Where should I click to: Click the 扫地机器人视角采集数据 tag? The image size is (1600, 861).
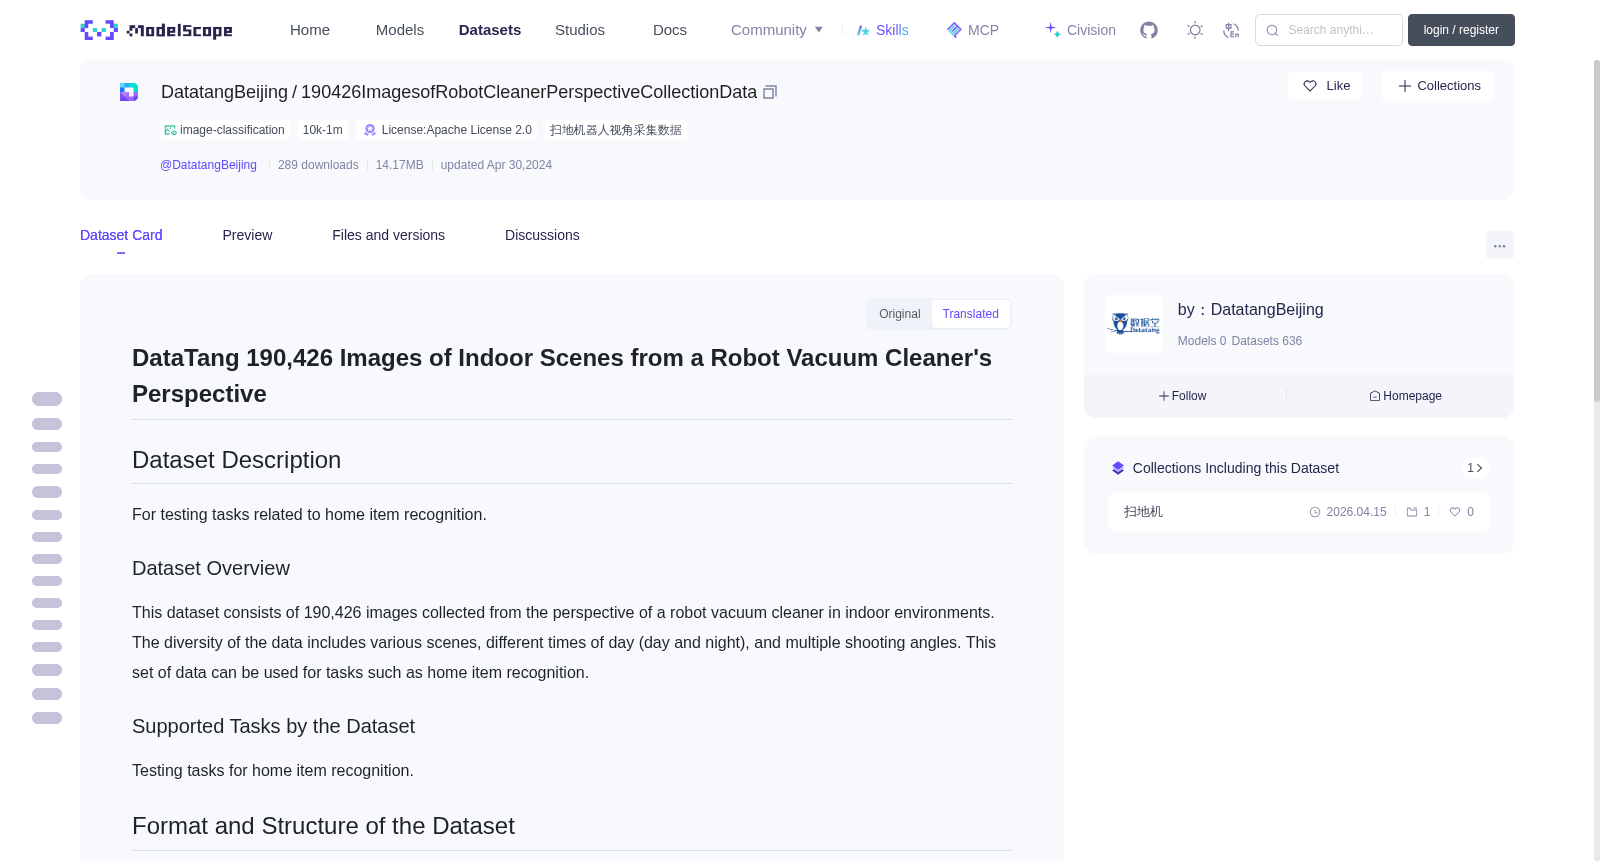point(615,130)
